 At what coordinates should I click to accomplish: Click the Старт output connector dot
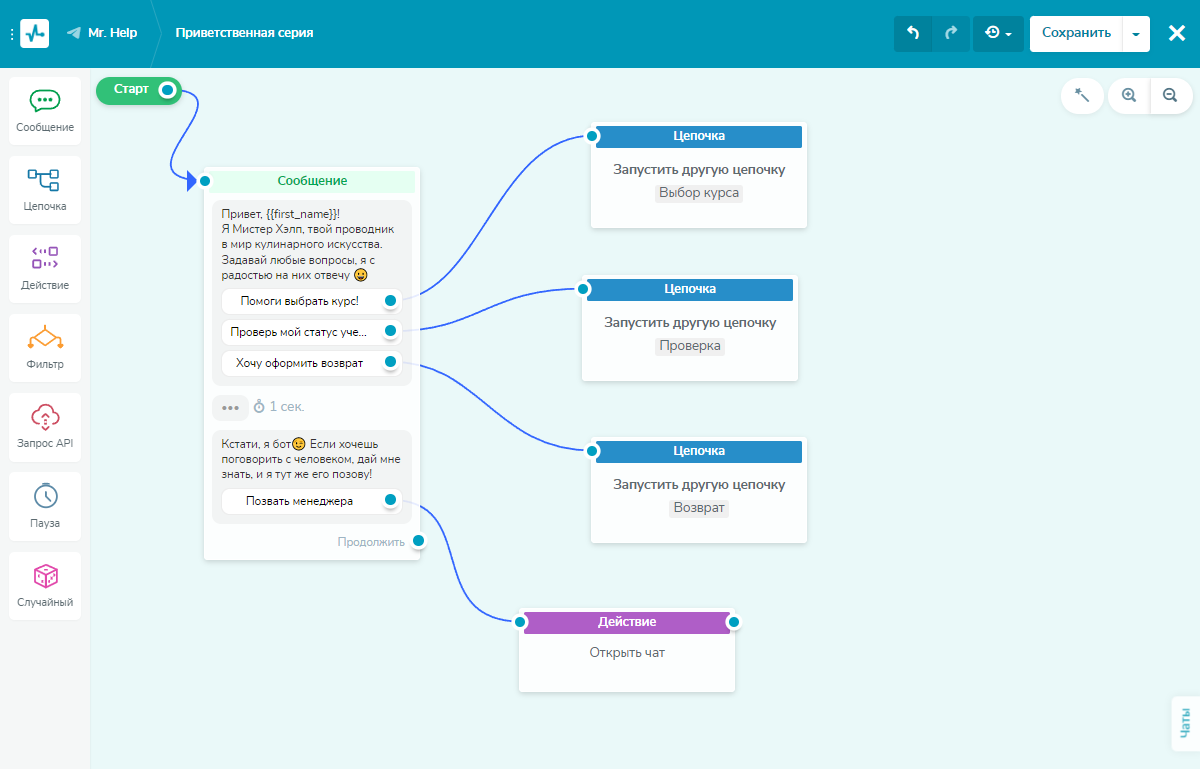[x=167, y=90]
